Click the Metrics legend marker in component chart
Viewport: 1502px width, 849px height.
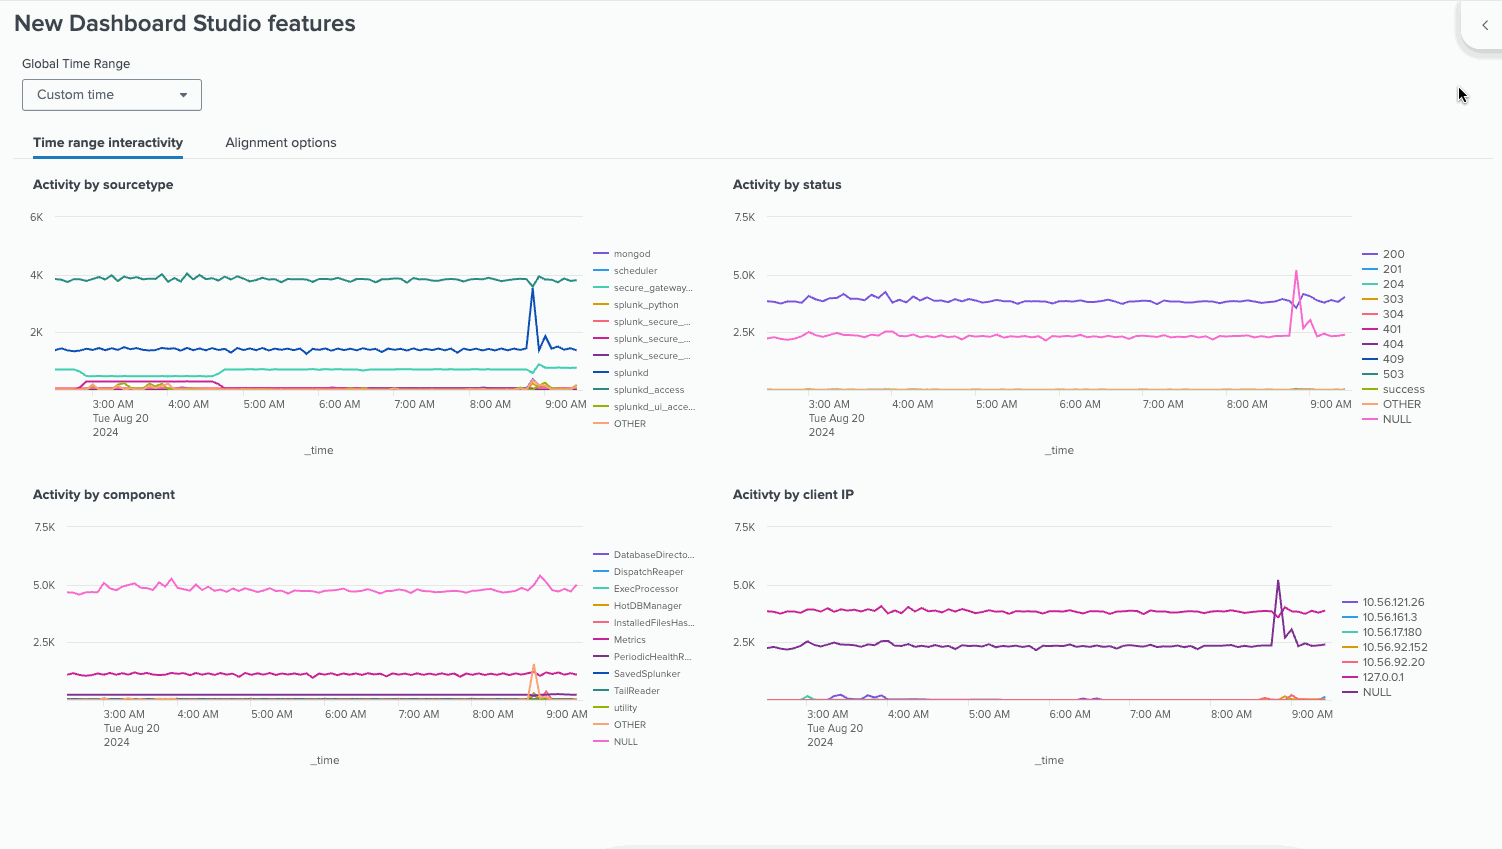tap(601, 640)
